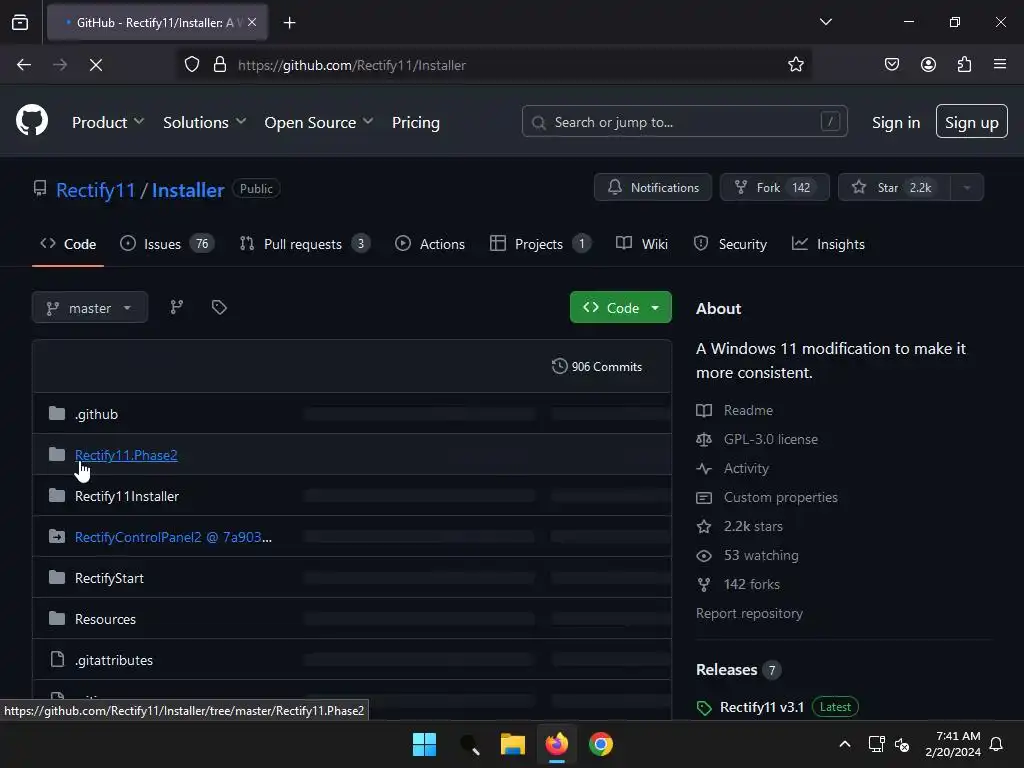The height and width of the screenshot is (768, 1024).
Task: Switch to Actions tab
Action: (x=430, y=244)
